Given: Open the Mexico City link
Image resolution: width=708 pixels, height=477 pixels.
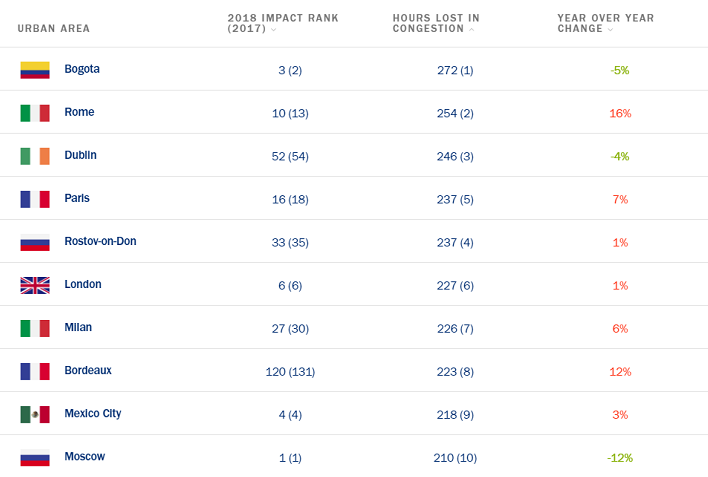Looking at the screenshot, I should pyautogui.click(x=93, y=414).
